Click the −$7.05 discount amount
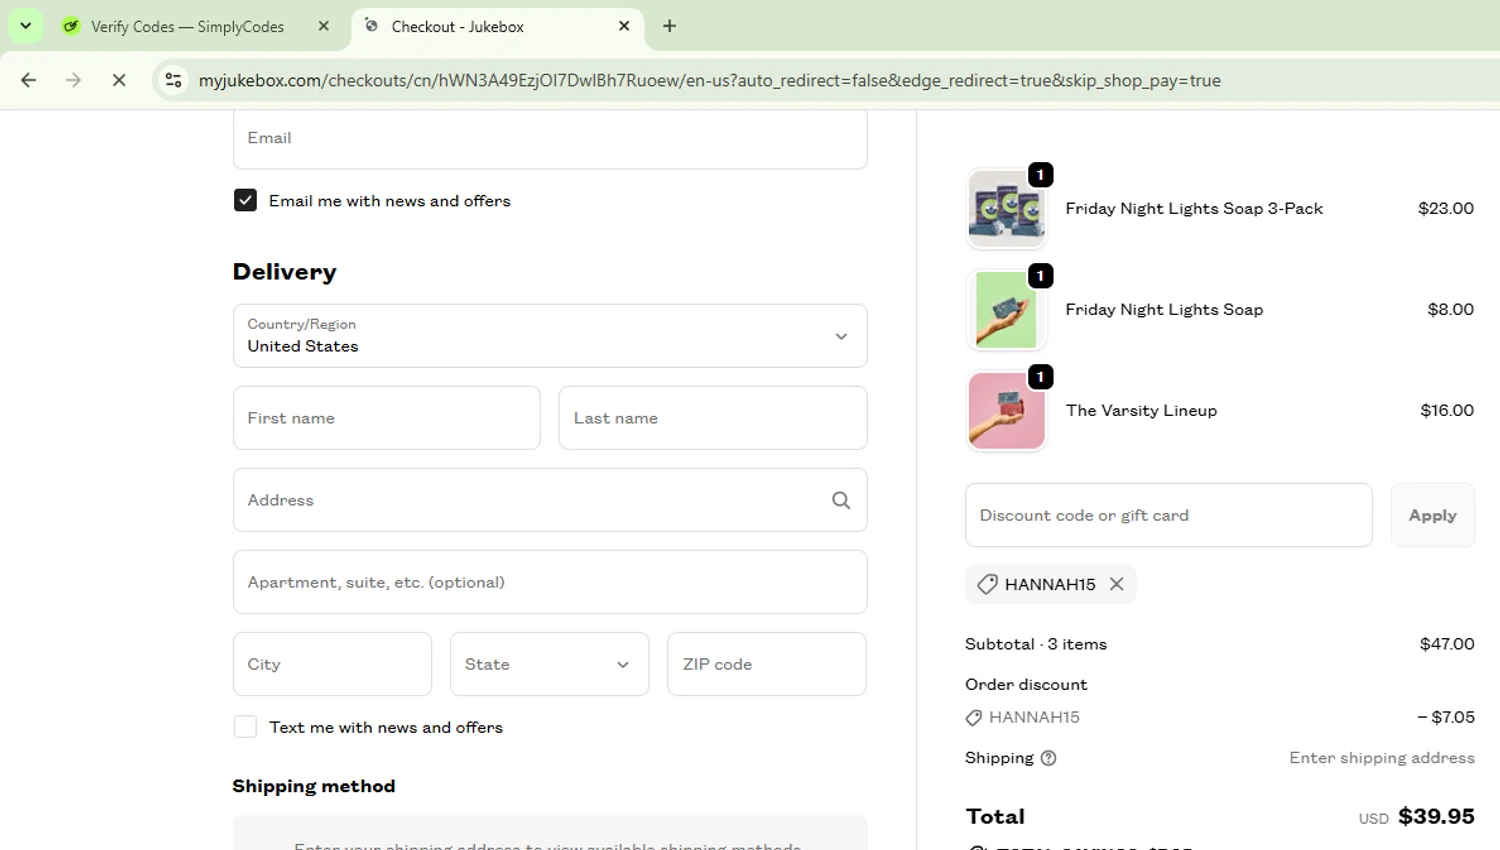Image resolution: width=1500 pixels, height=850 pixels. [1445, 717]
